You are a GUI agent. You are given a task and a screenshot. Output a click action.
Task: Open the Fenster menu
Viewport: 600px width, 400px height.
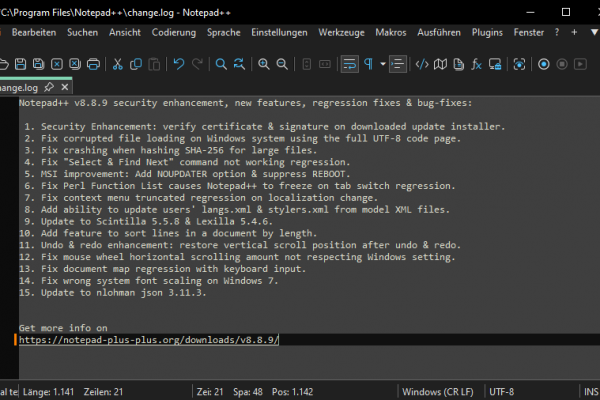529,33
